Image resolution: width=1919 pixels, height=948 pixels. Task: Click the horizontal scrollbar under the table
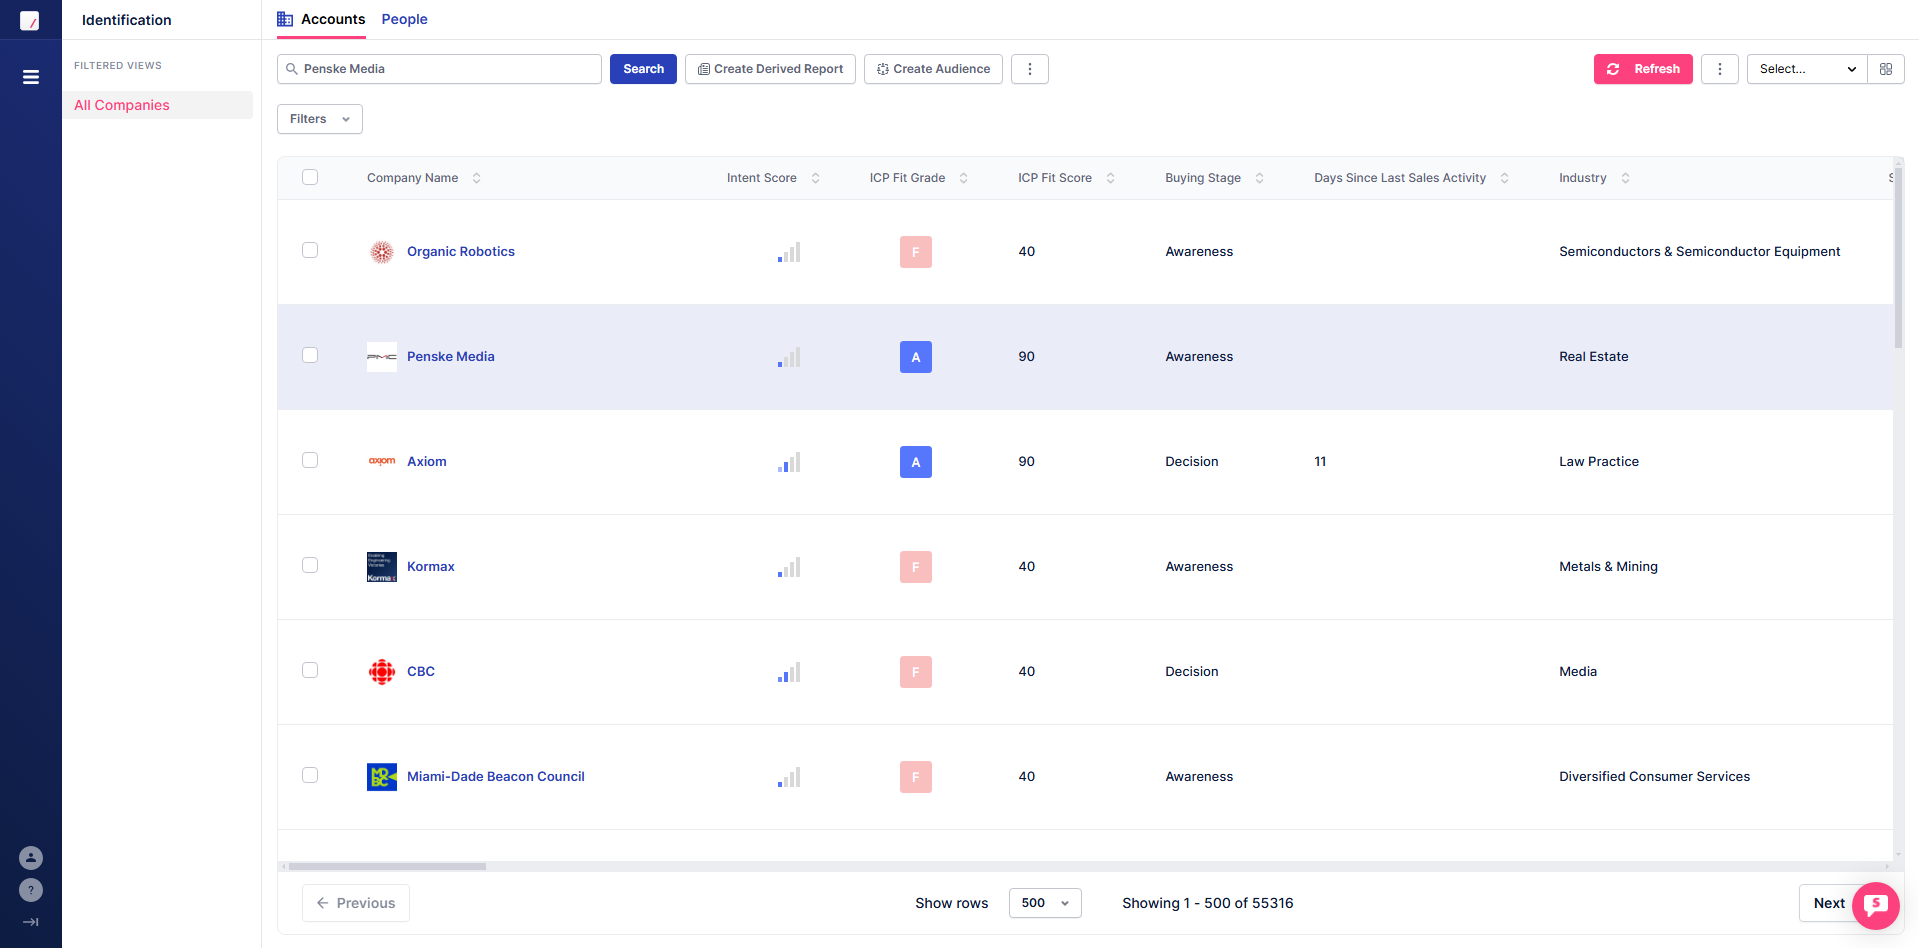coord(387,866)
